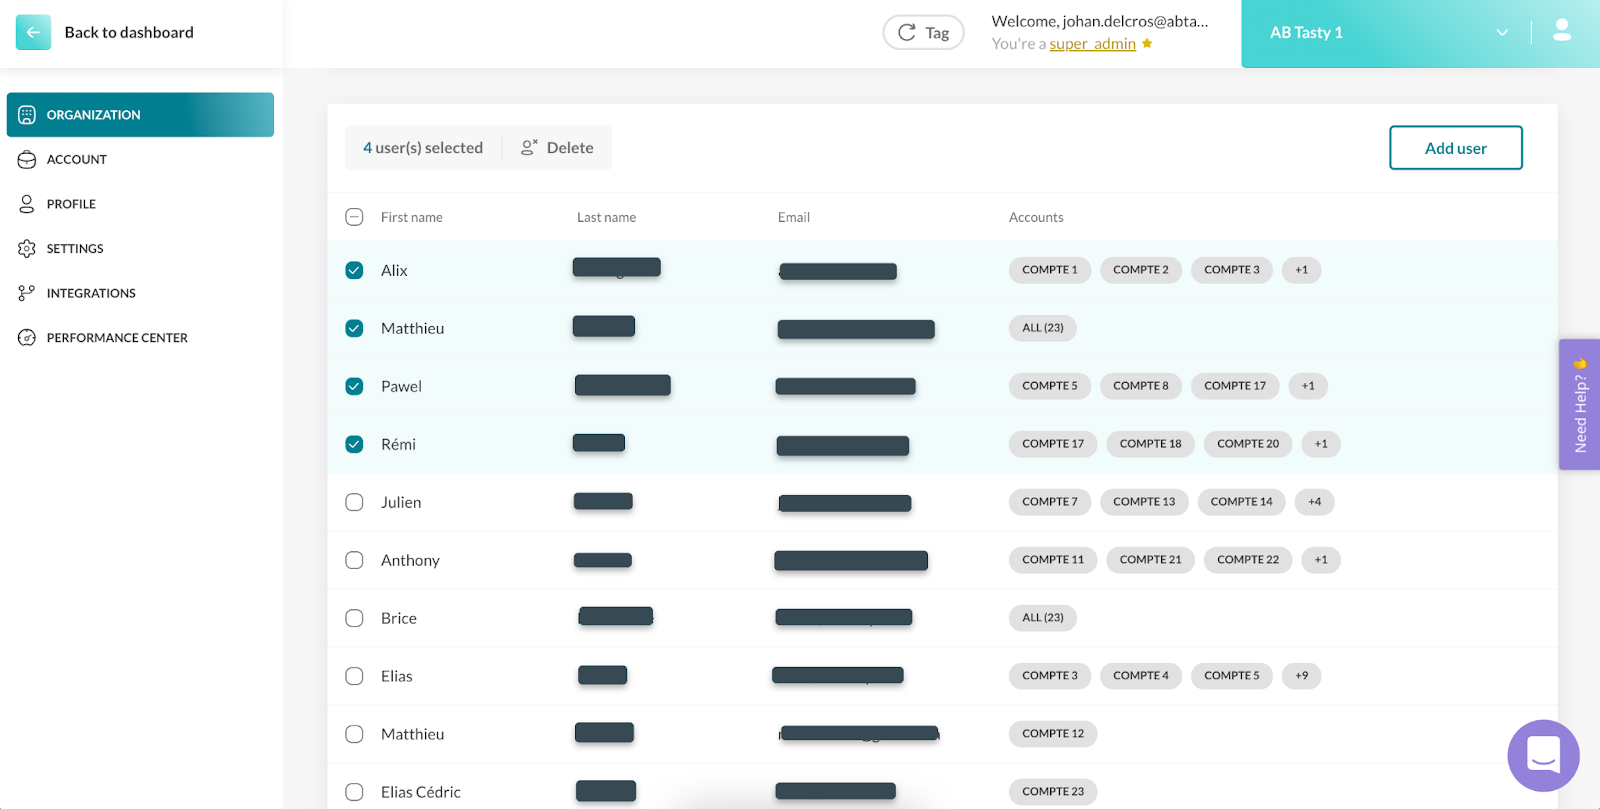Open the super_admin link
This screenshot has width=1600, height=809.
[x=1092, y=44]
